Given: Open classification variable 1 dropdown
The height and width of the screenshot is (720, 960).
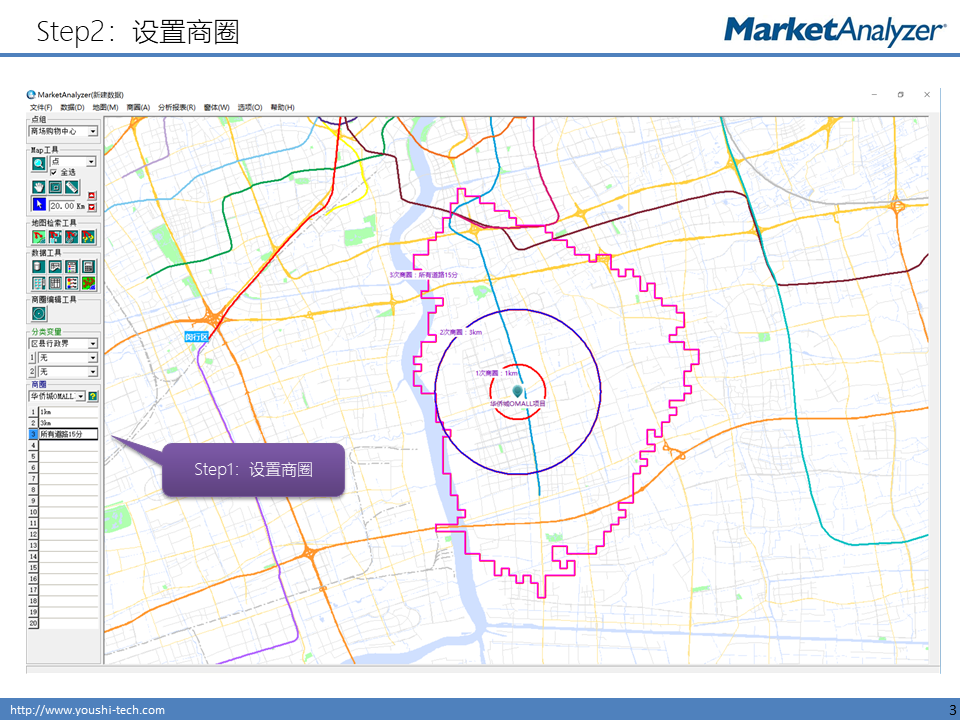Looking at the screenshot, I should click(92, 358).
